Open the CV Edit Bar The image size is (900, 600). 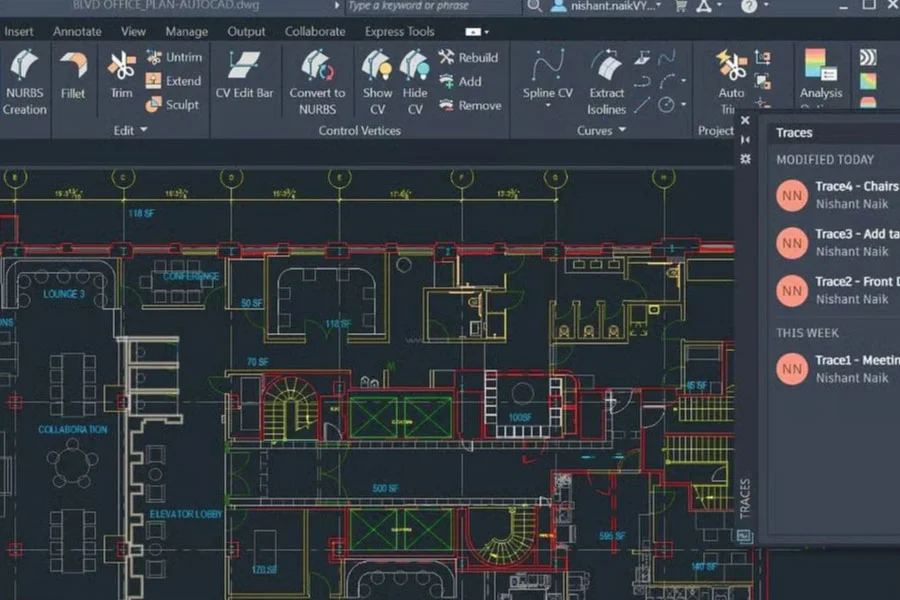coord(244,77)
